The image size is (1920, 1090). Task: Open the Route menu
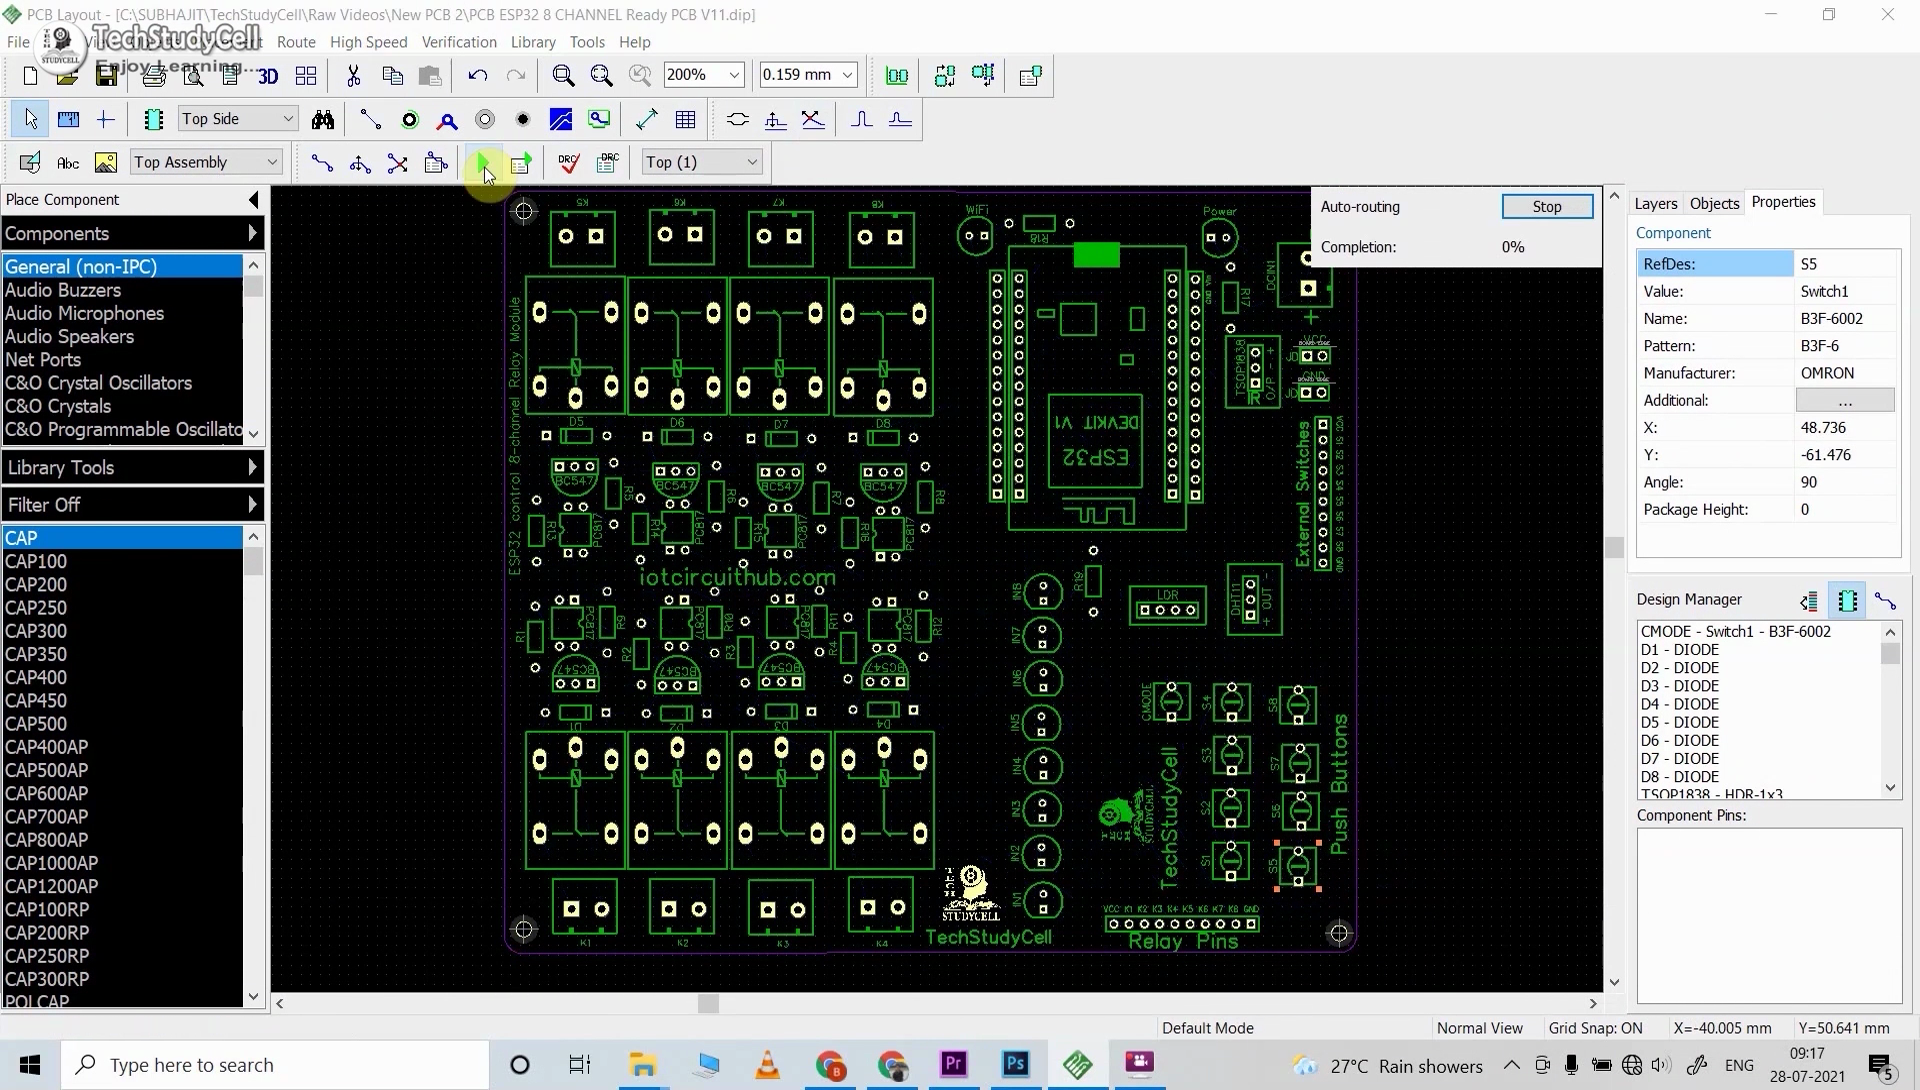(x=296, y=42)
